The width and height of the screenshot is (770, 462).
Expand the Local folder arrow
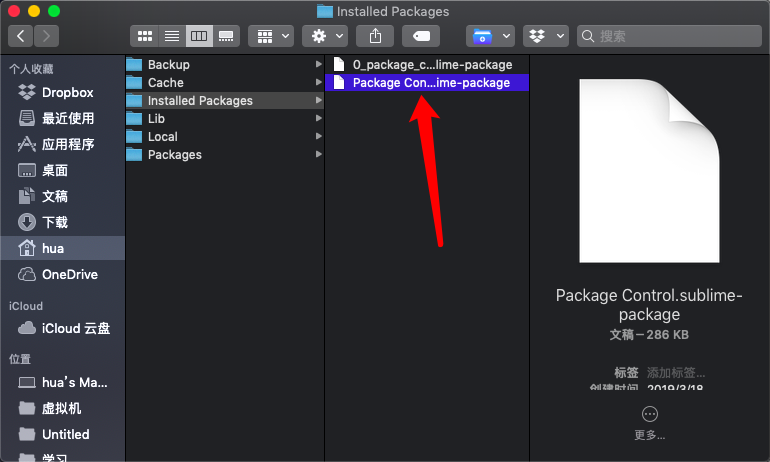318,136
